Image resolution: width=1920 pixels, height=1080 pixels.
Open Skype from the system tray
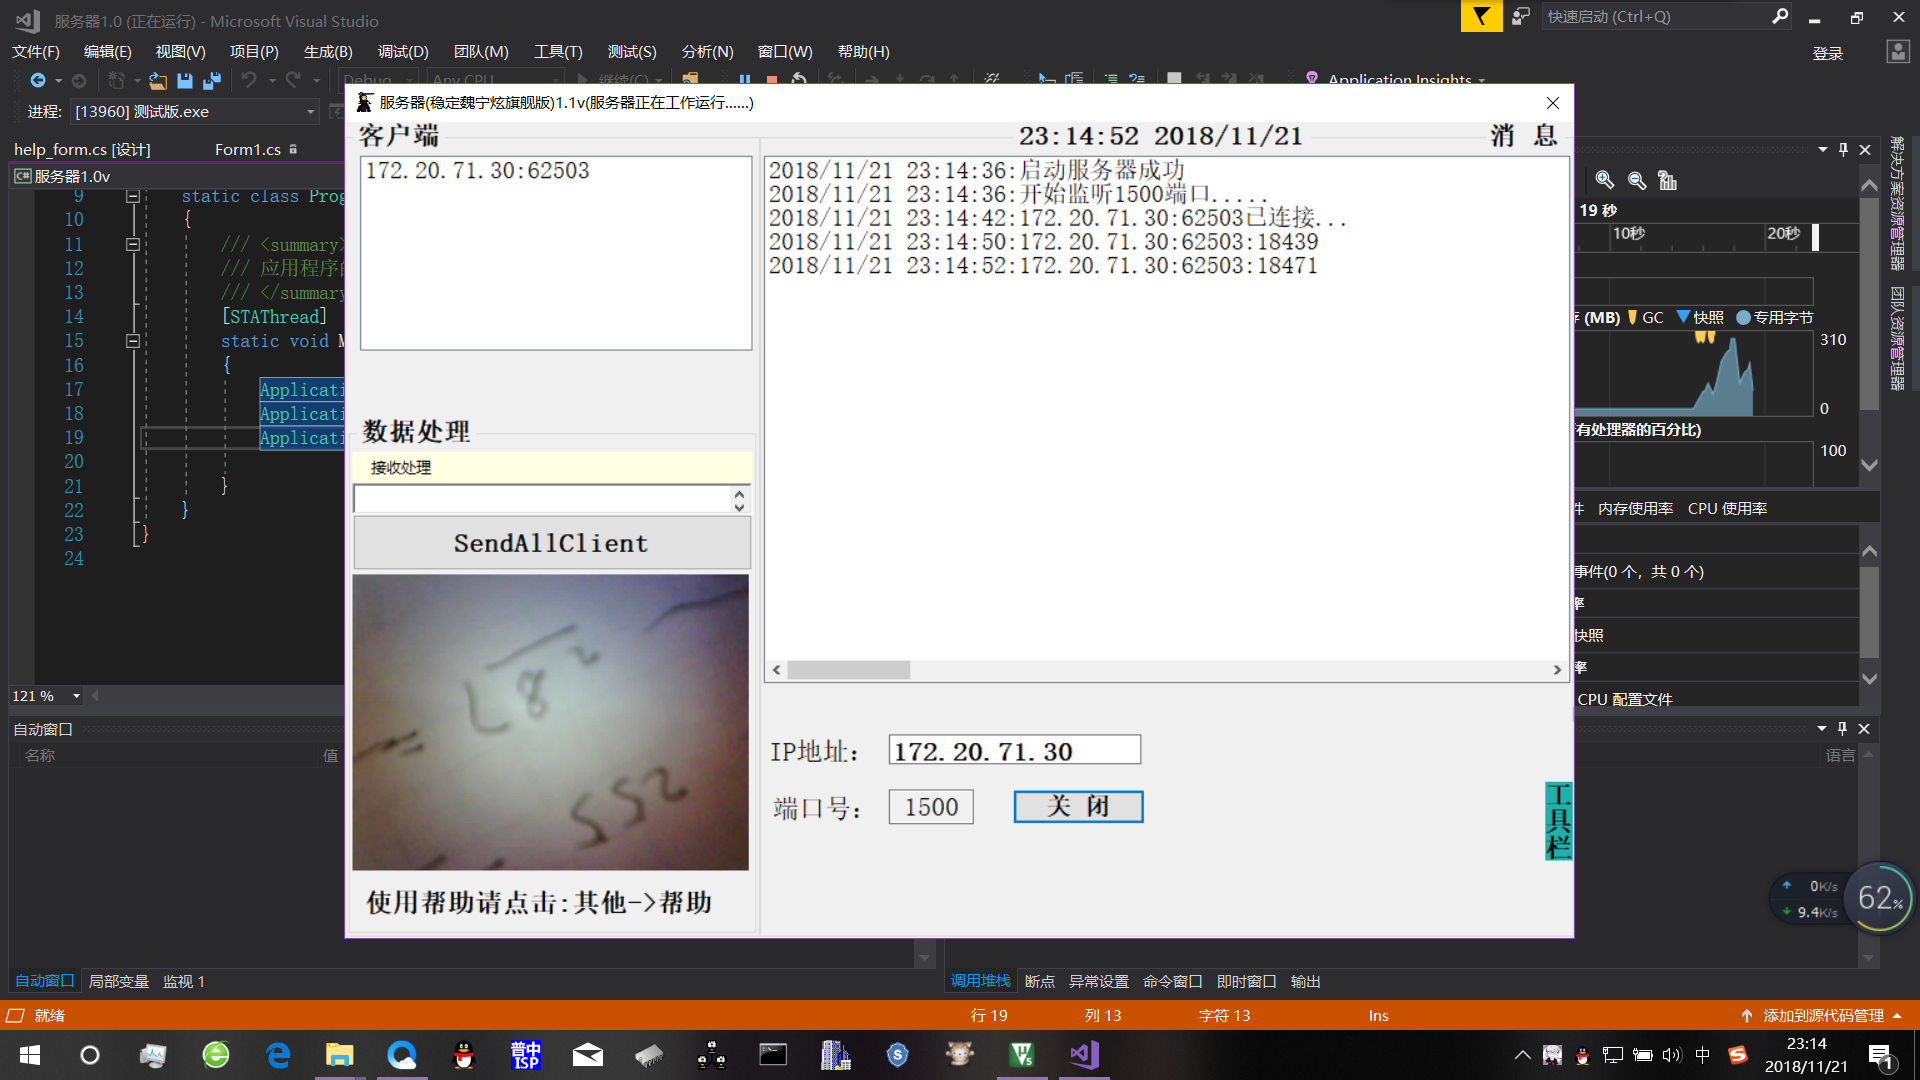click(897, 1055)
